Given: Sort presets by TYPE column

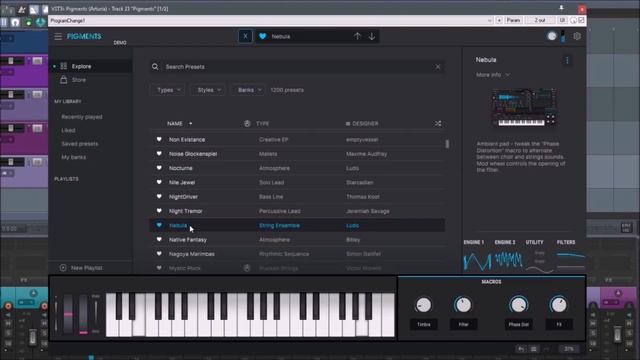Looking at the screenshot, I should 262,124.
